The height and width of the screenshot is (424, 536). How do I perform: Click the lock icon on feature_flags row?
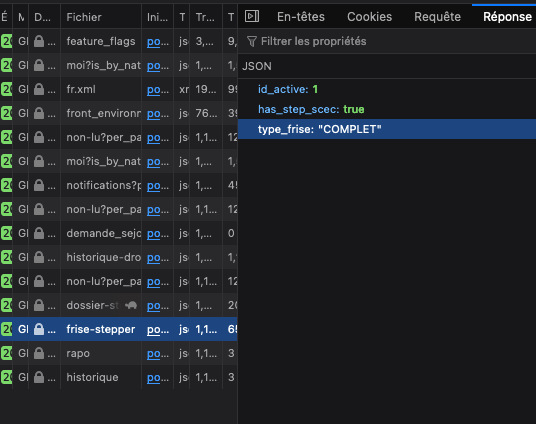pos(39,41)
